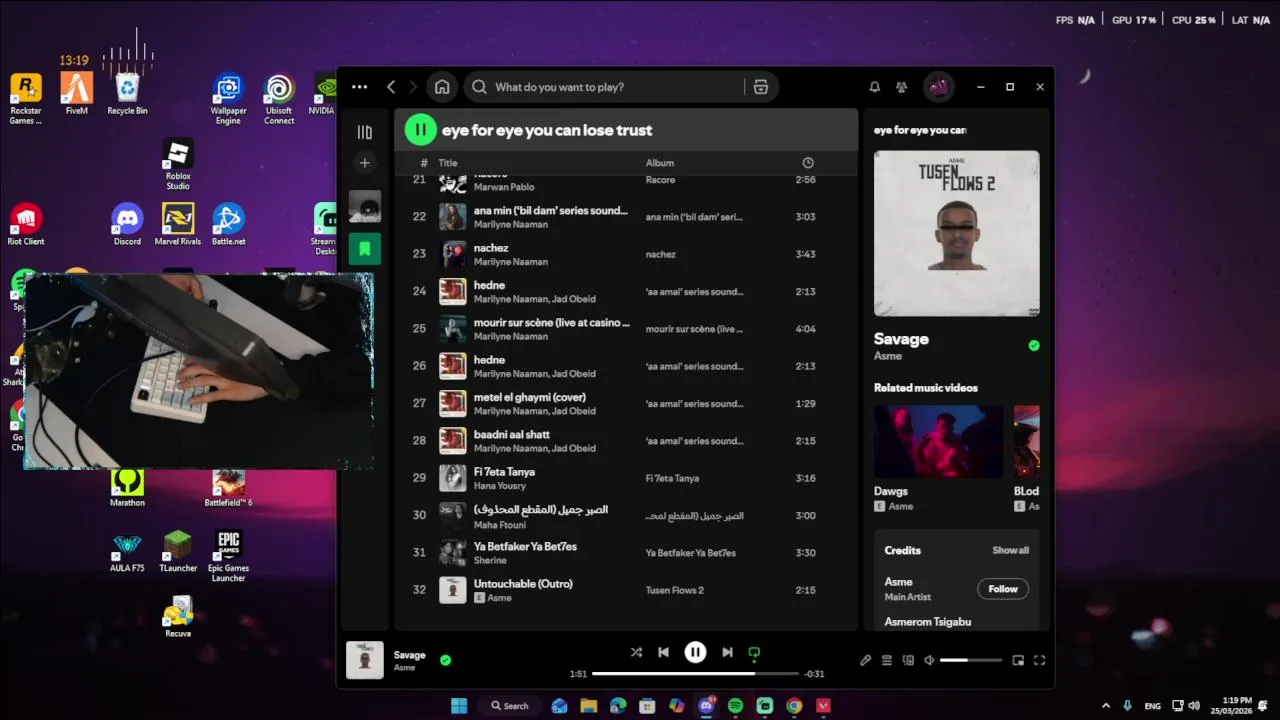Go forward with the right arrow

[x=413, y=87]
